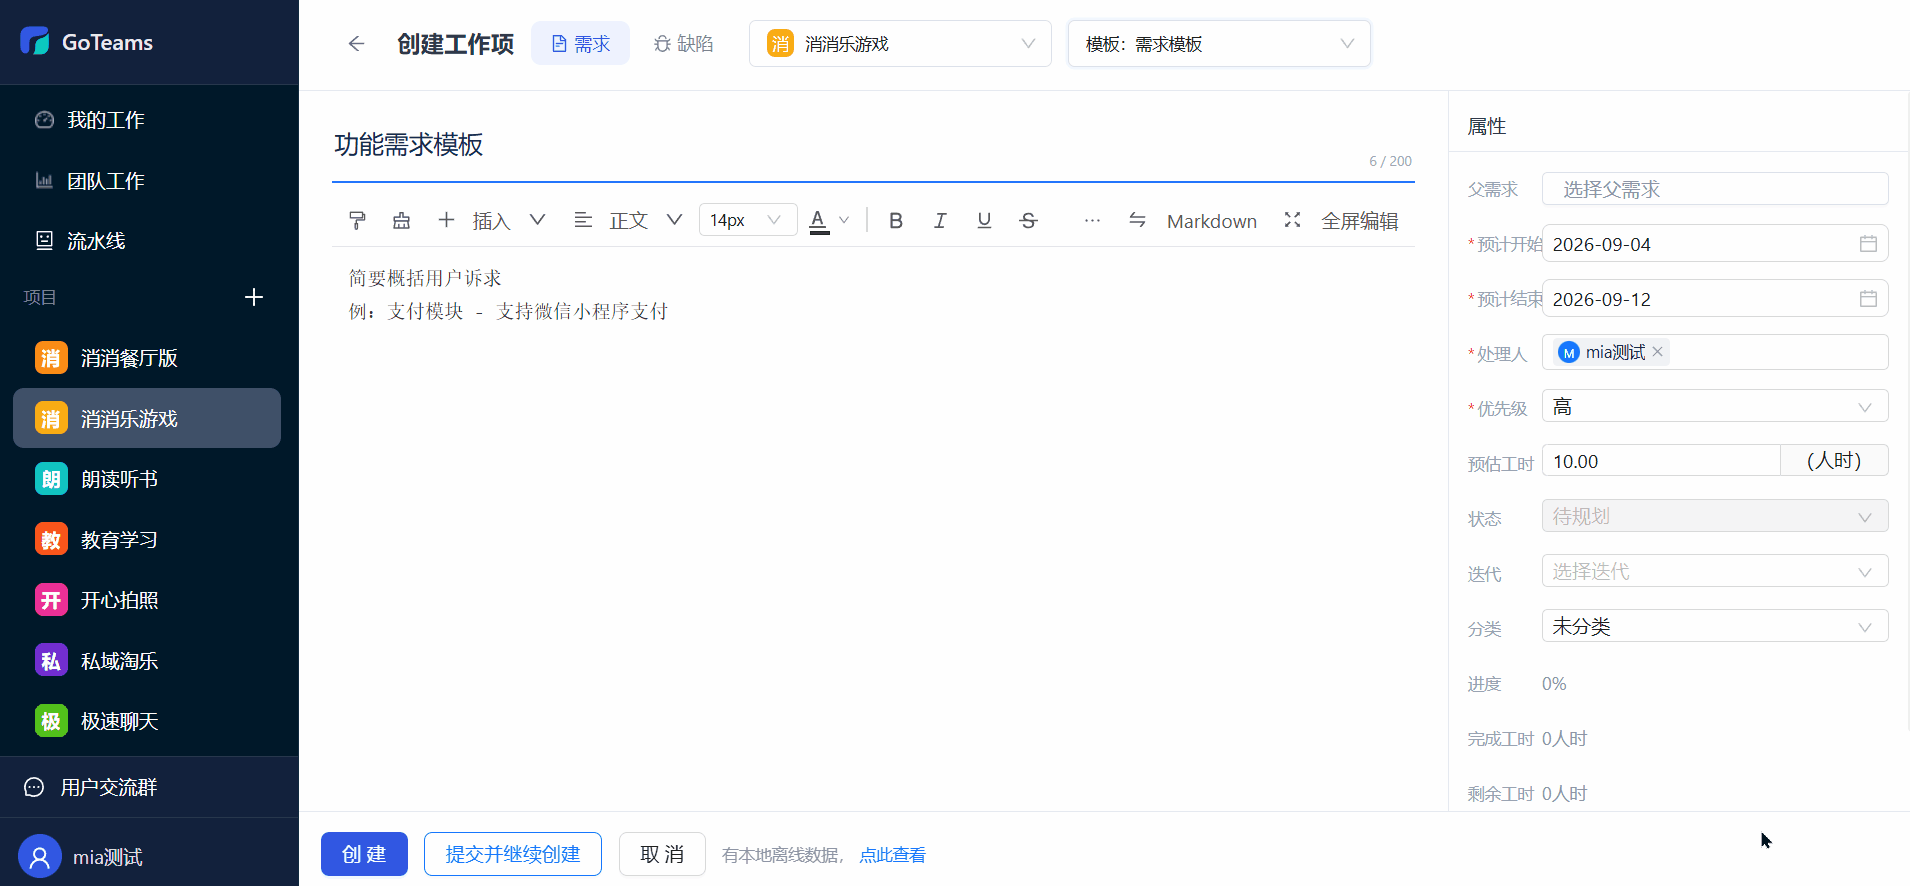Click the 取消 button
The image size is (1910, 886).
coord(662,854)
